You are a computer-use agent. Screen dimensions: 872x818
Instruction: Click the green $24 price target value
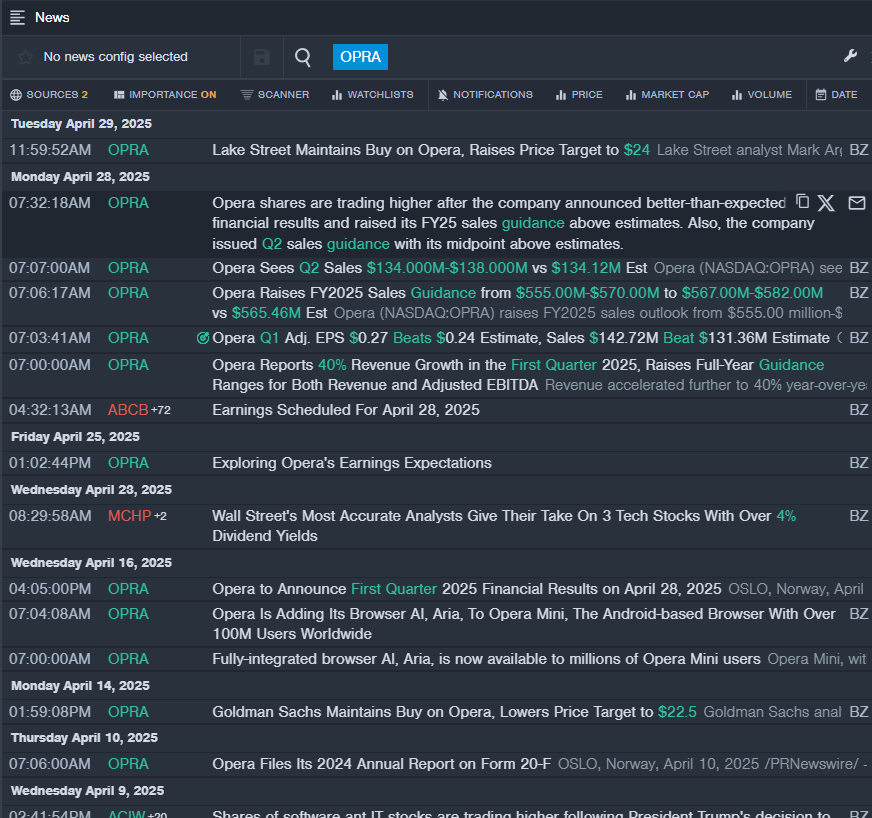click(637, 150)
